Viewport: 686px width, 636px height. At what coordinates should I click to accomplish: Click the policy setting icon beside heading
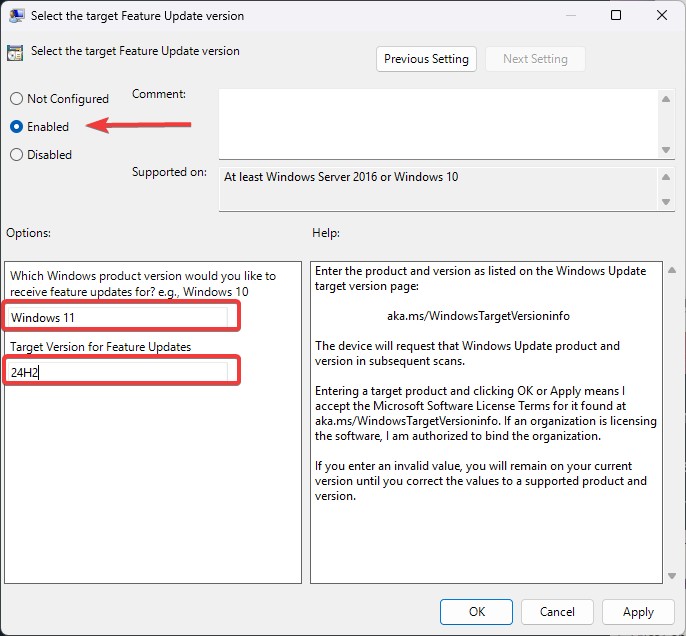coord(15,52)
